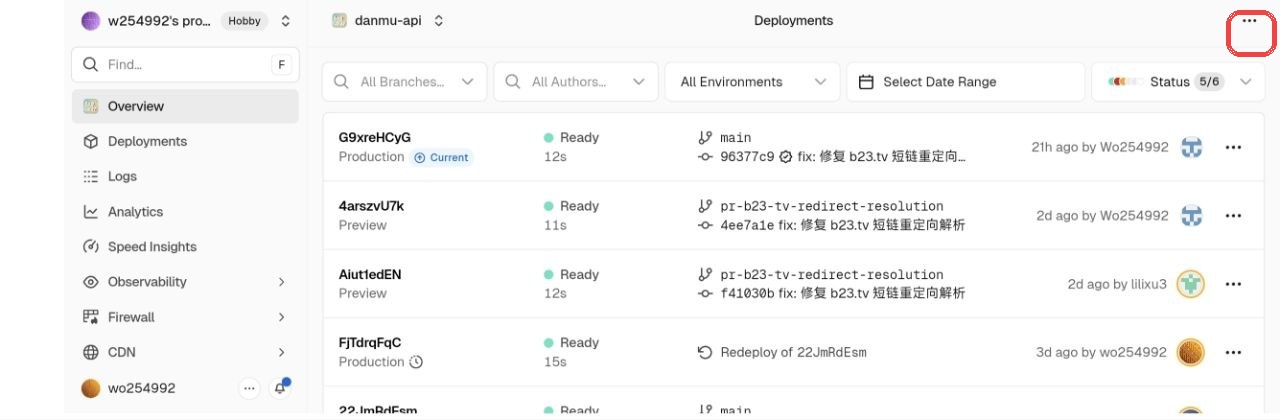Click wo254992 user avatar in sidebar
This screenshot has height=420, width=1280.
pos(91,388)
